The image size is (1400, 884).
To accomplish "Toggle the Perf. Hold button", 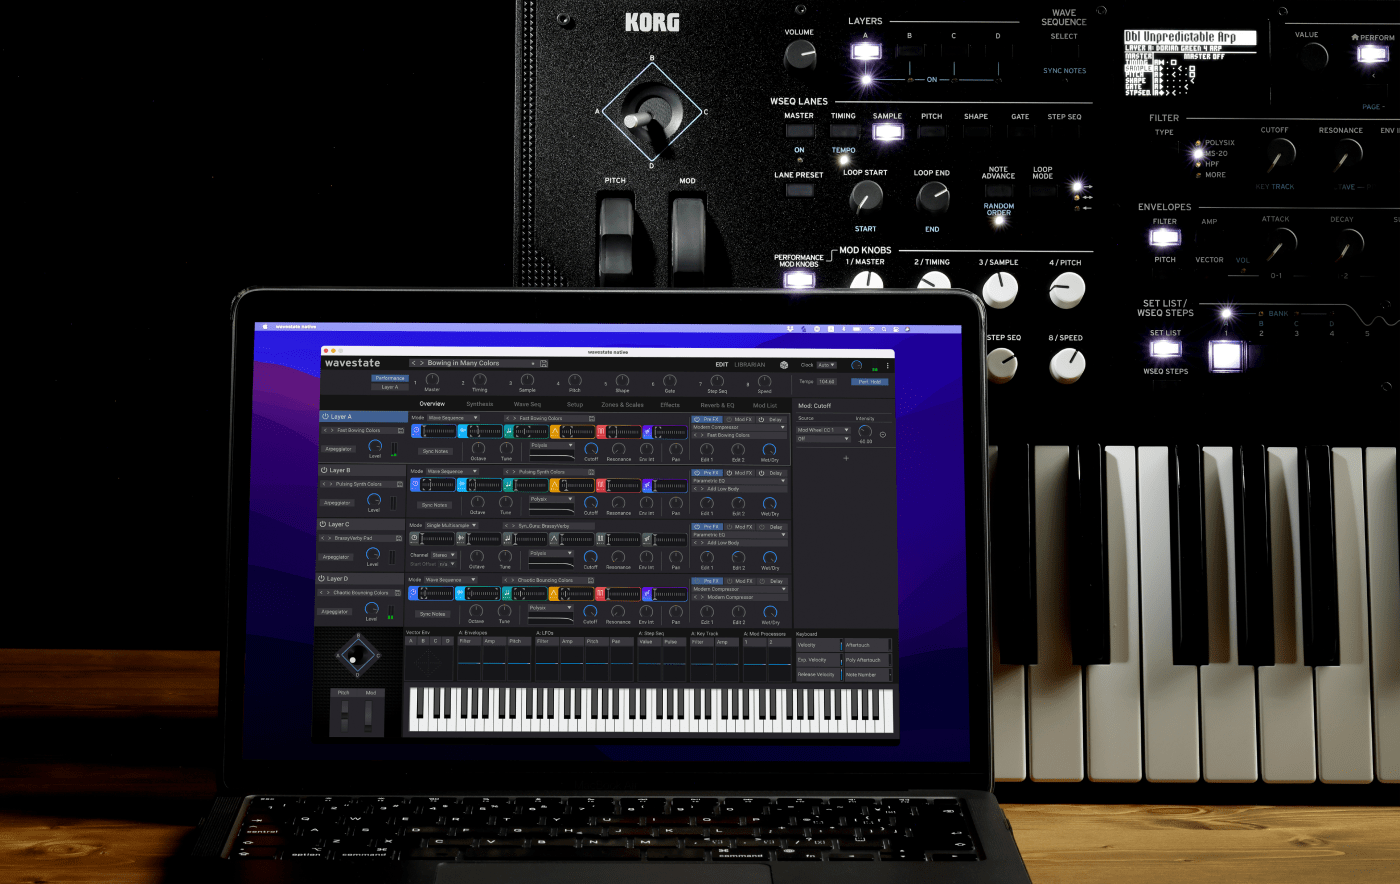I will (869, 382).
